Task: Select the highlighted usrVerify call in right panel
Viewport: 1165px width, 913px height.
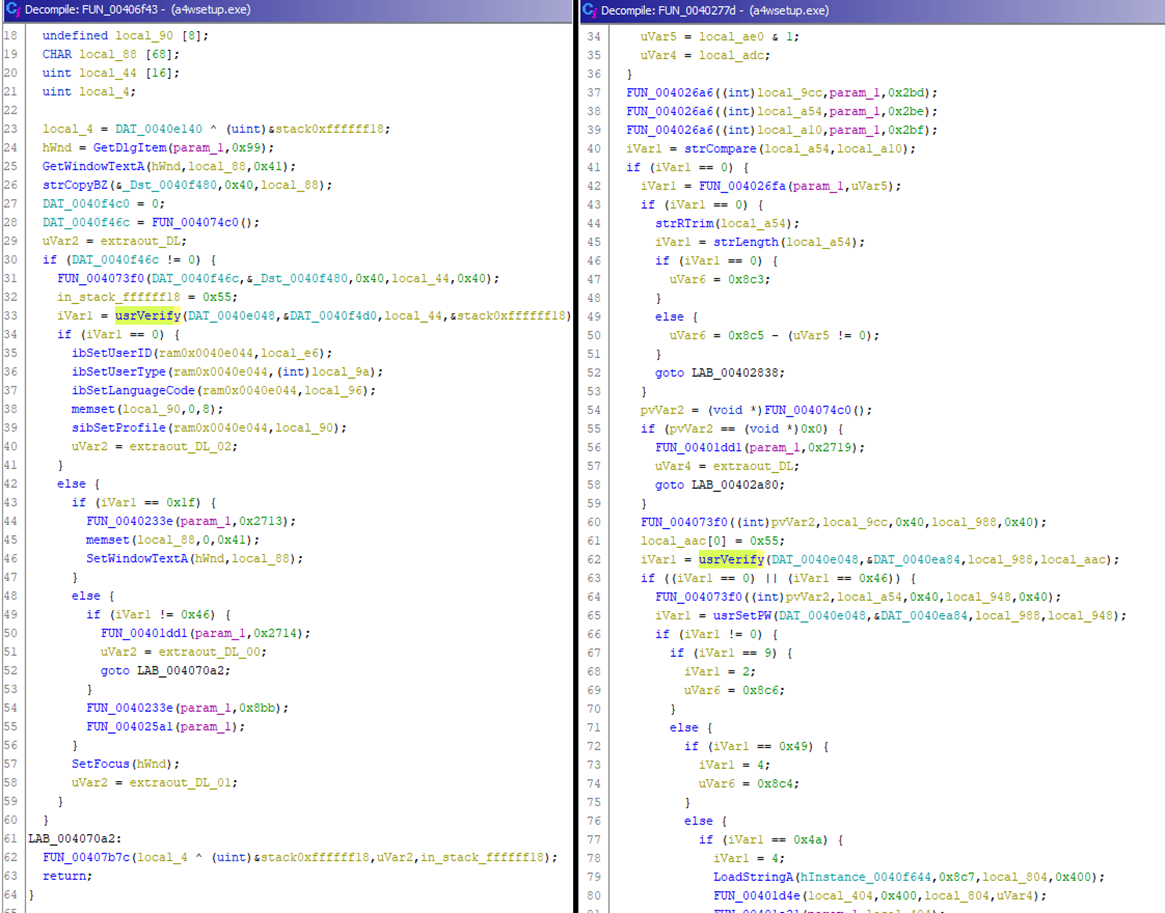Action: (x=731, y=559)
